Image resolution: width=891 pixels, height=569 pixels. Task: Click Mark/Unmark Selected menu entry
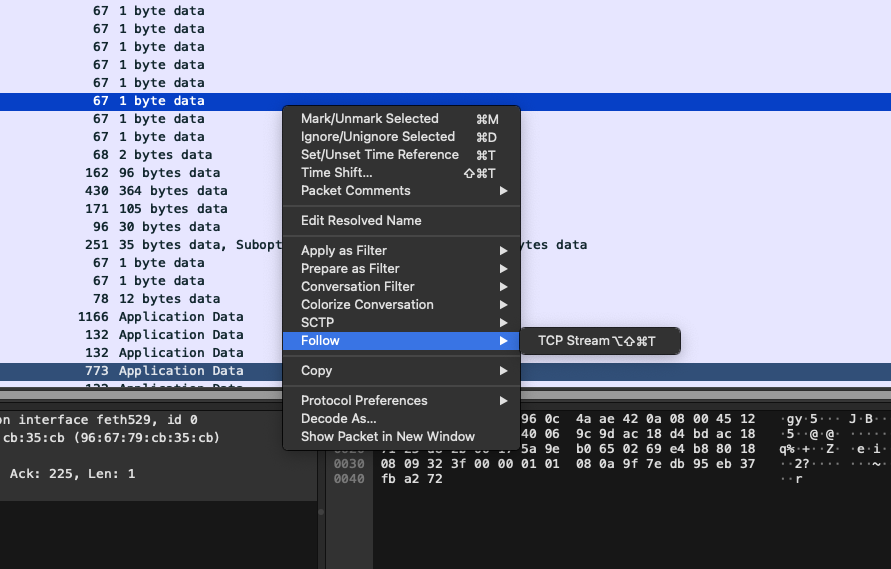click(x=370, y=119)
